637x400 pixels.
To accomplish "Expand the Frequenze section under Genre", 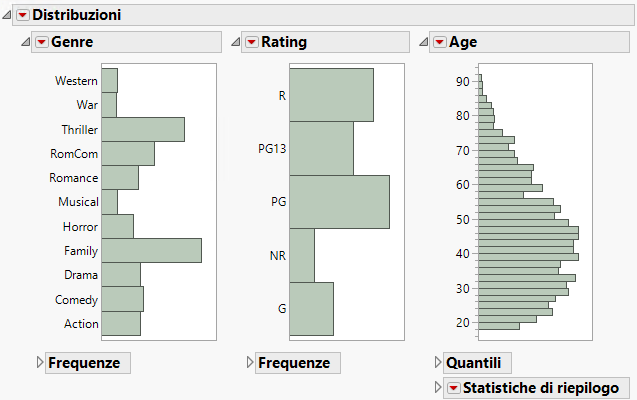I will (40, 363).
